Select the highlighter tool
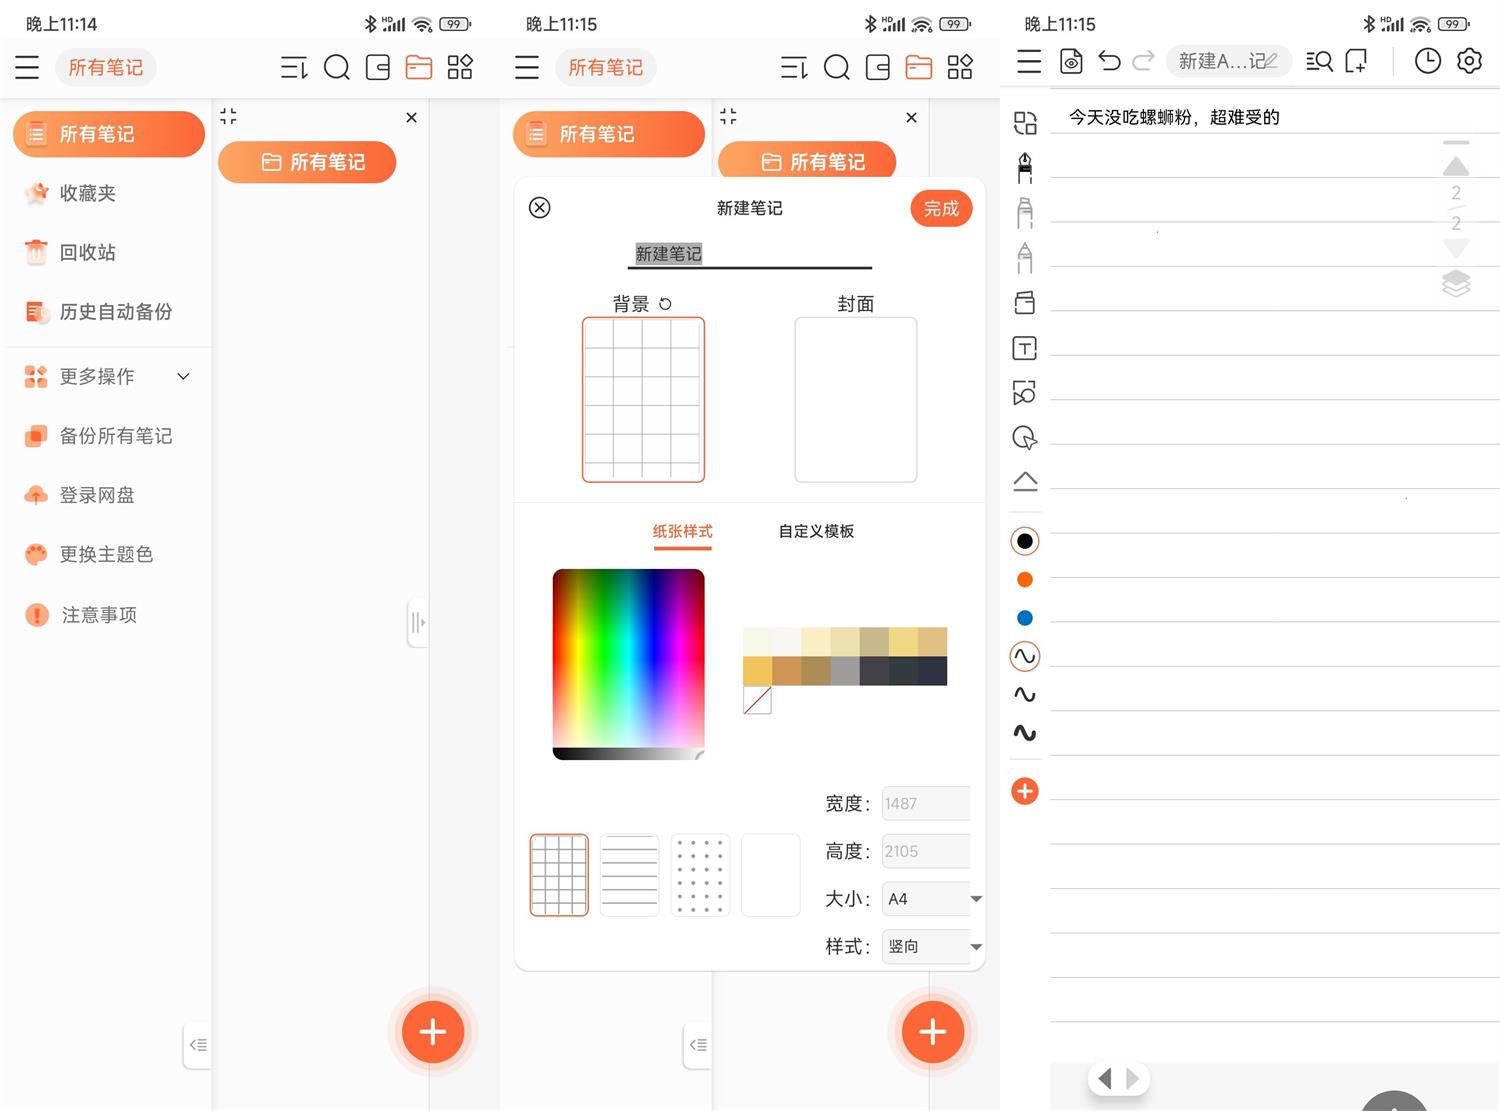Viewport: 1500px width, 1111px height. pos(1024,212)
